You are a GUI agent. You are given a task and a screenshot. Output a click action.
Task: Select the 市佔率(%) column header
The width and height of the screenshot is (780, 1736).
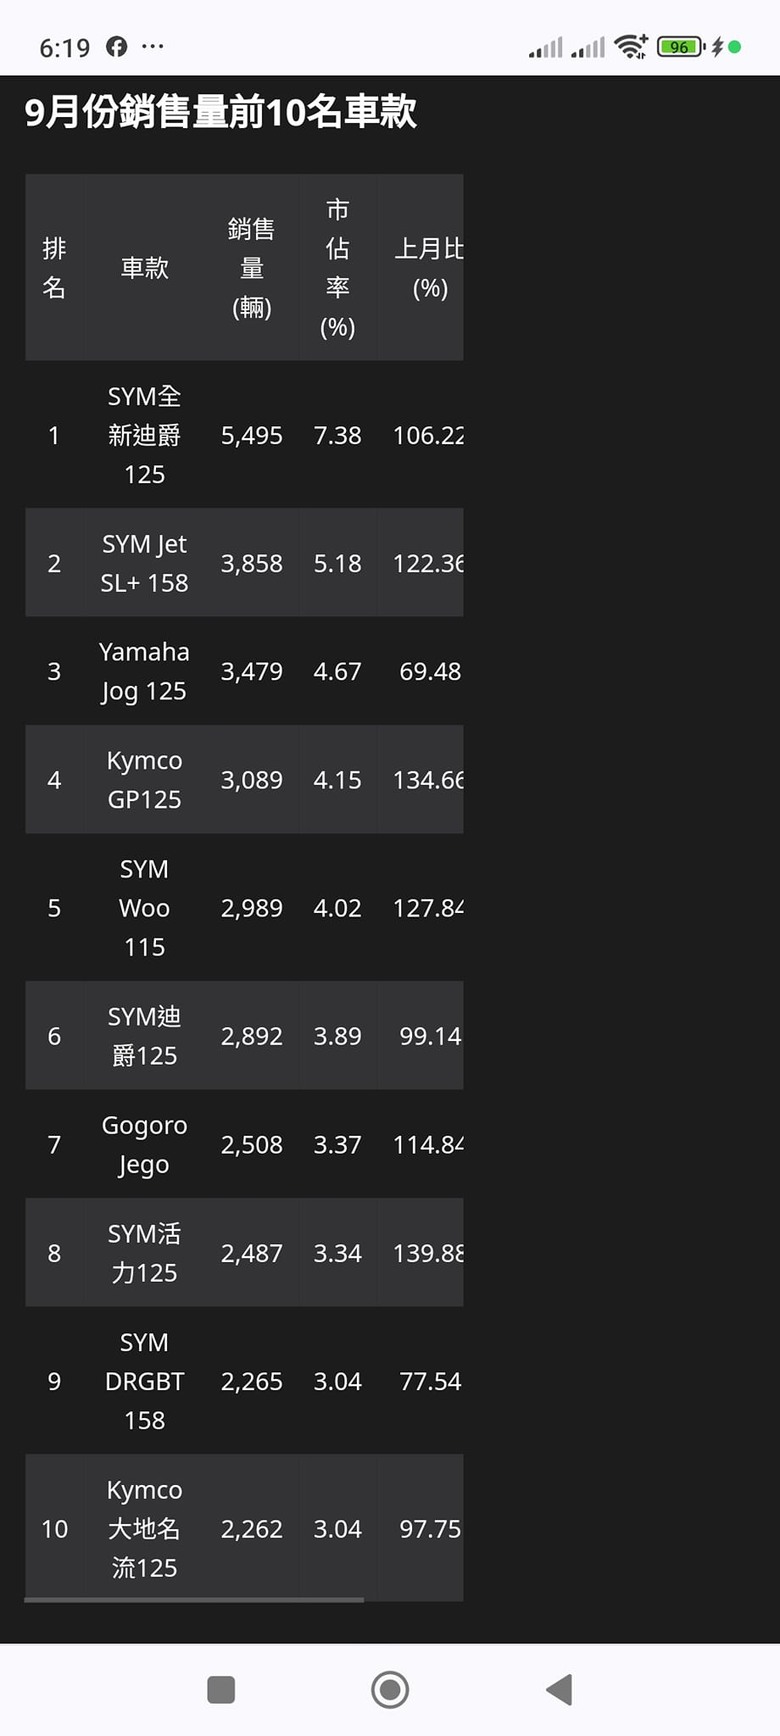click(x=338, y=268)
